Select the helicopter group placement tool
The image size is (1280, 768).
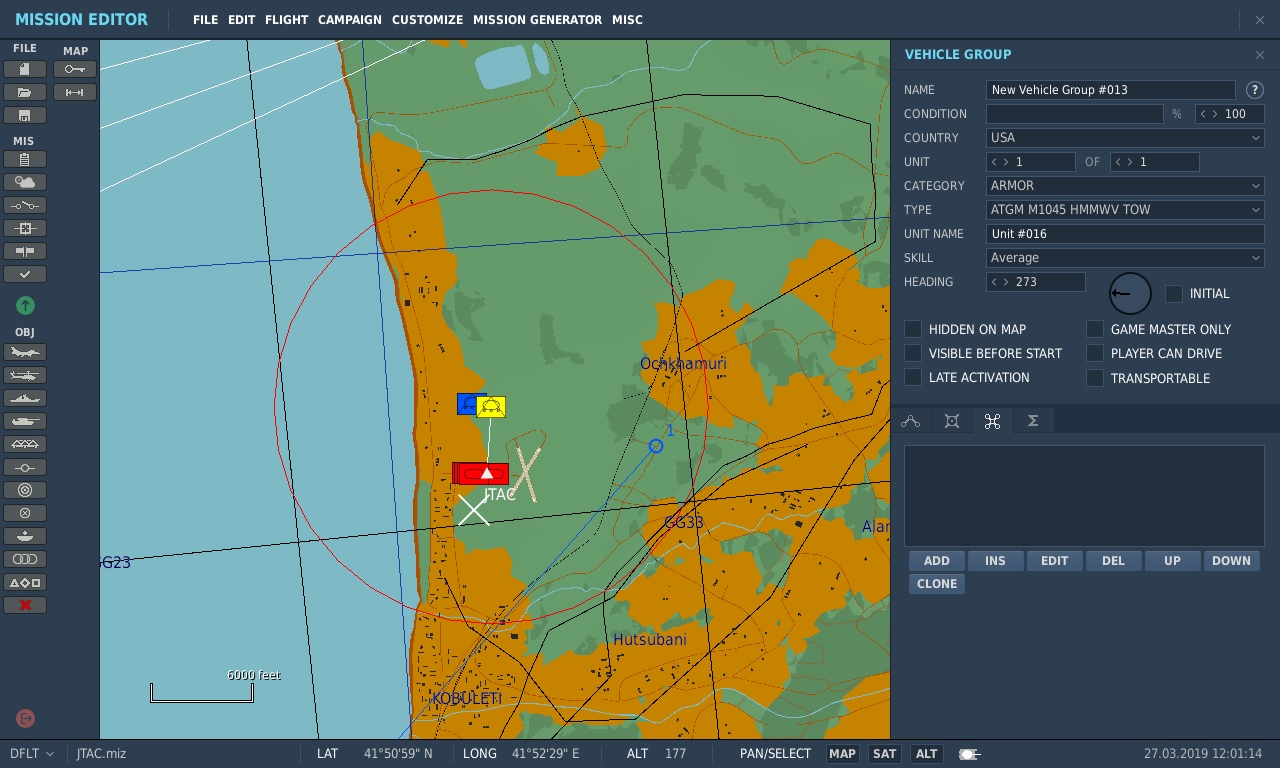25,375
